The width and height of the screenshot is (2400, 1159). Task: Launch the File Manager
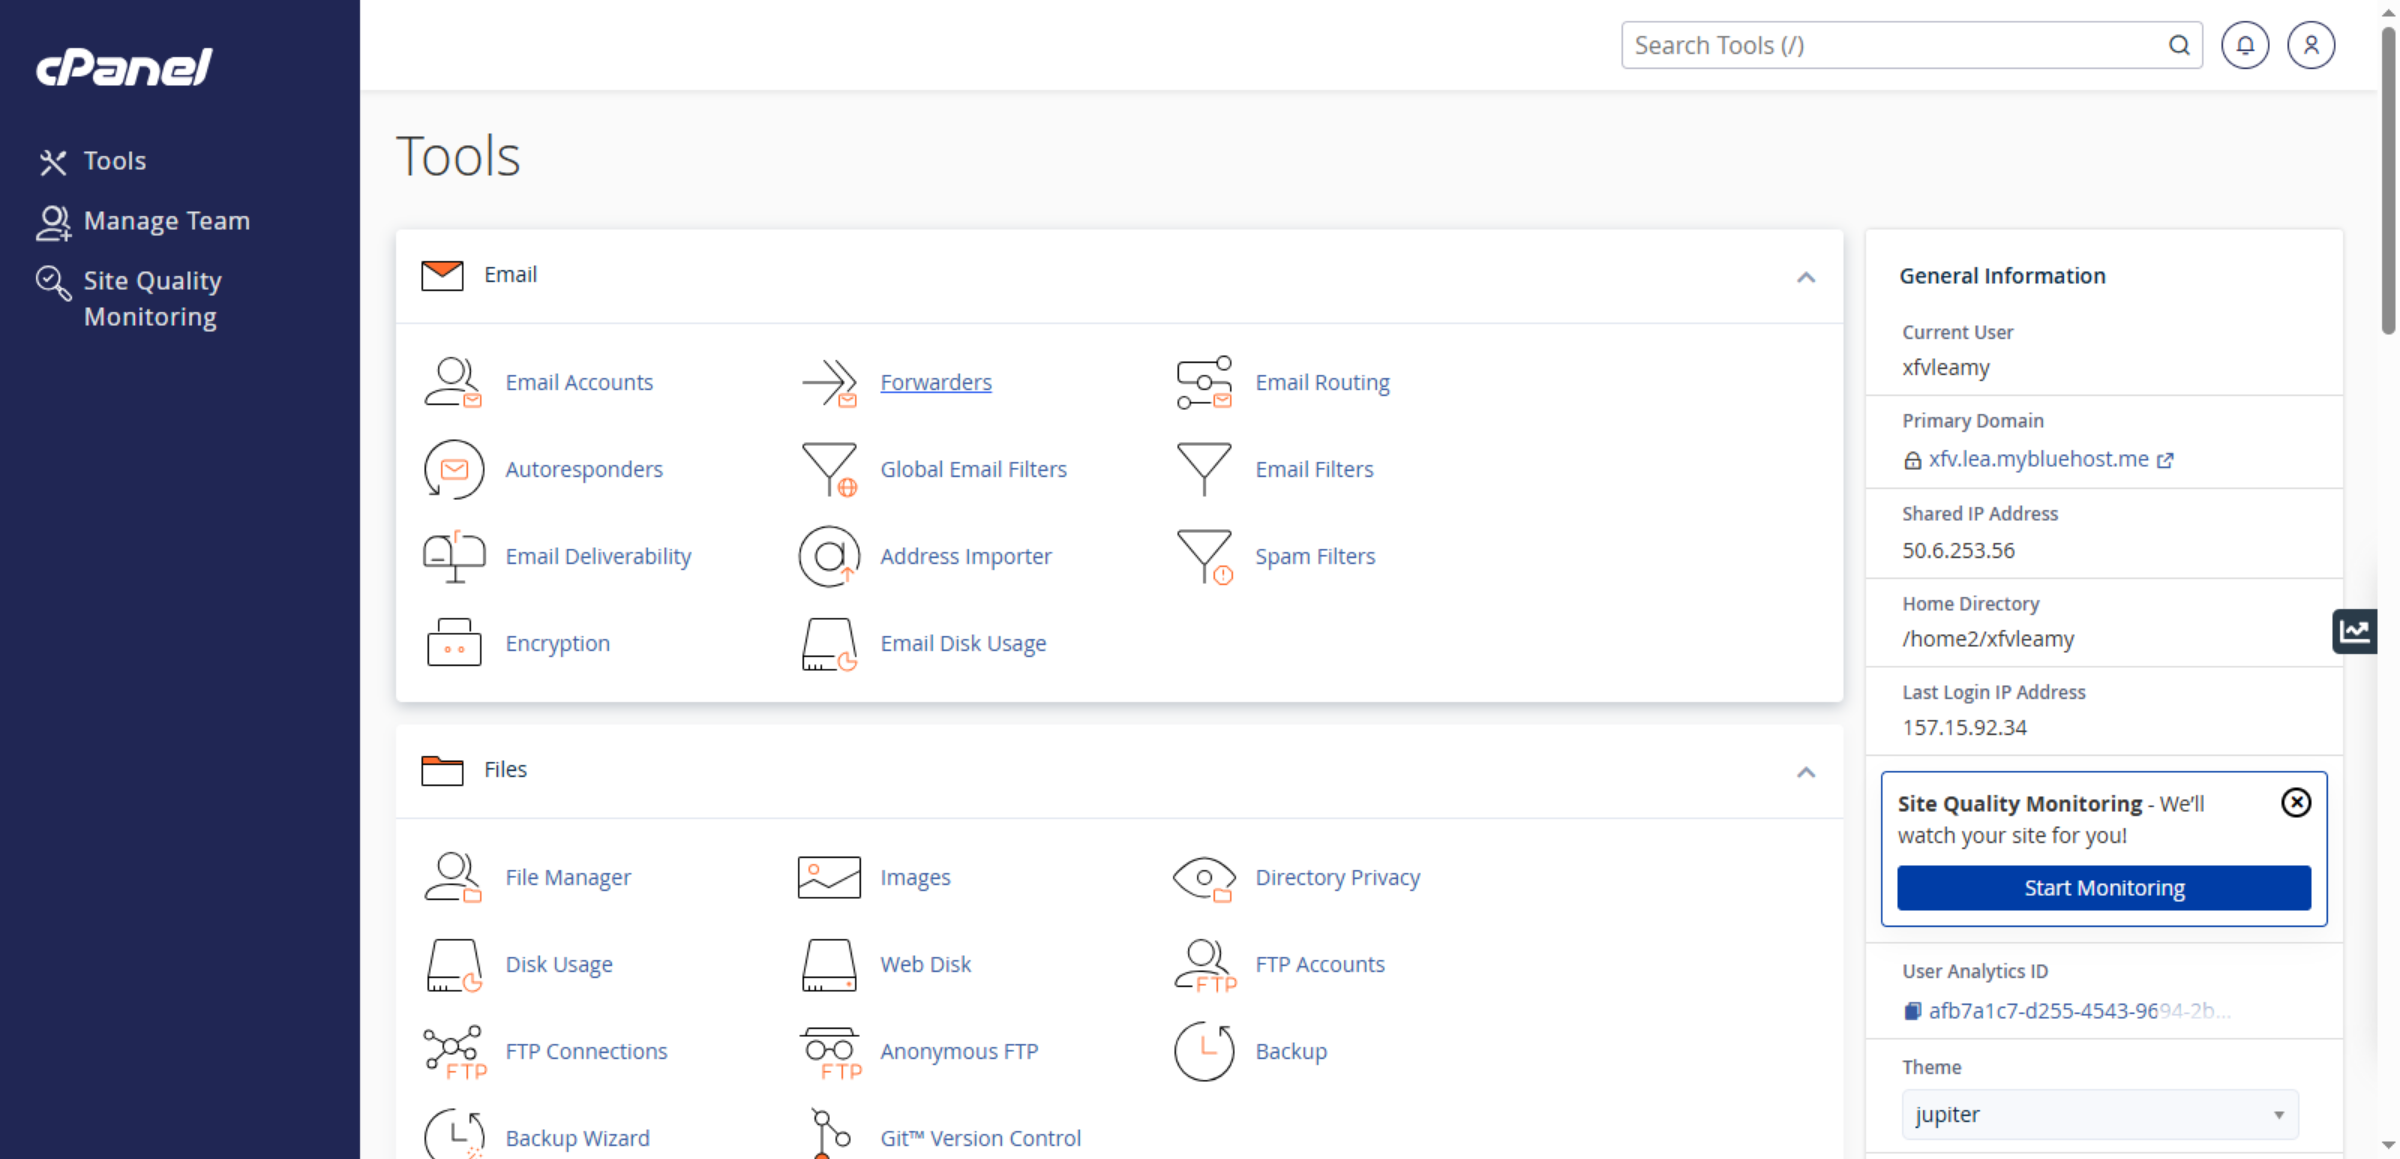(568, 877)
